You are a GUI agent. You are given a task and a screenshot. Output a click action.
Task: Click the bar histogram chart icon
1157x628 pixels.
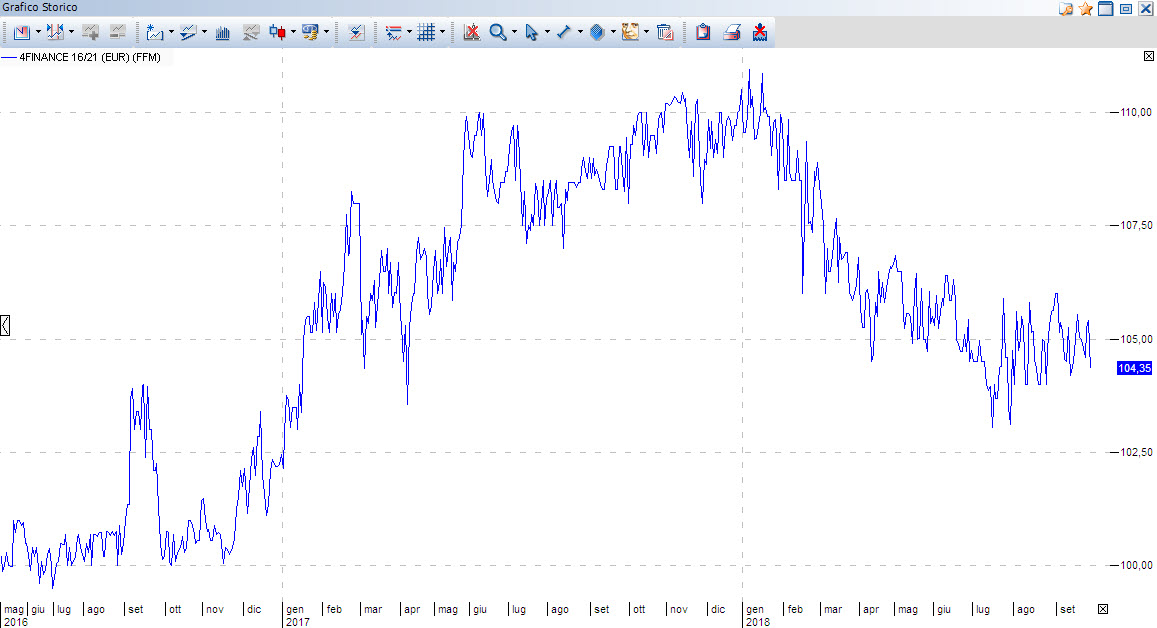click(222, 32)
